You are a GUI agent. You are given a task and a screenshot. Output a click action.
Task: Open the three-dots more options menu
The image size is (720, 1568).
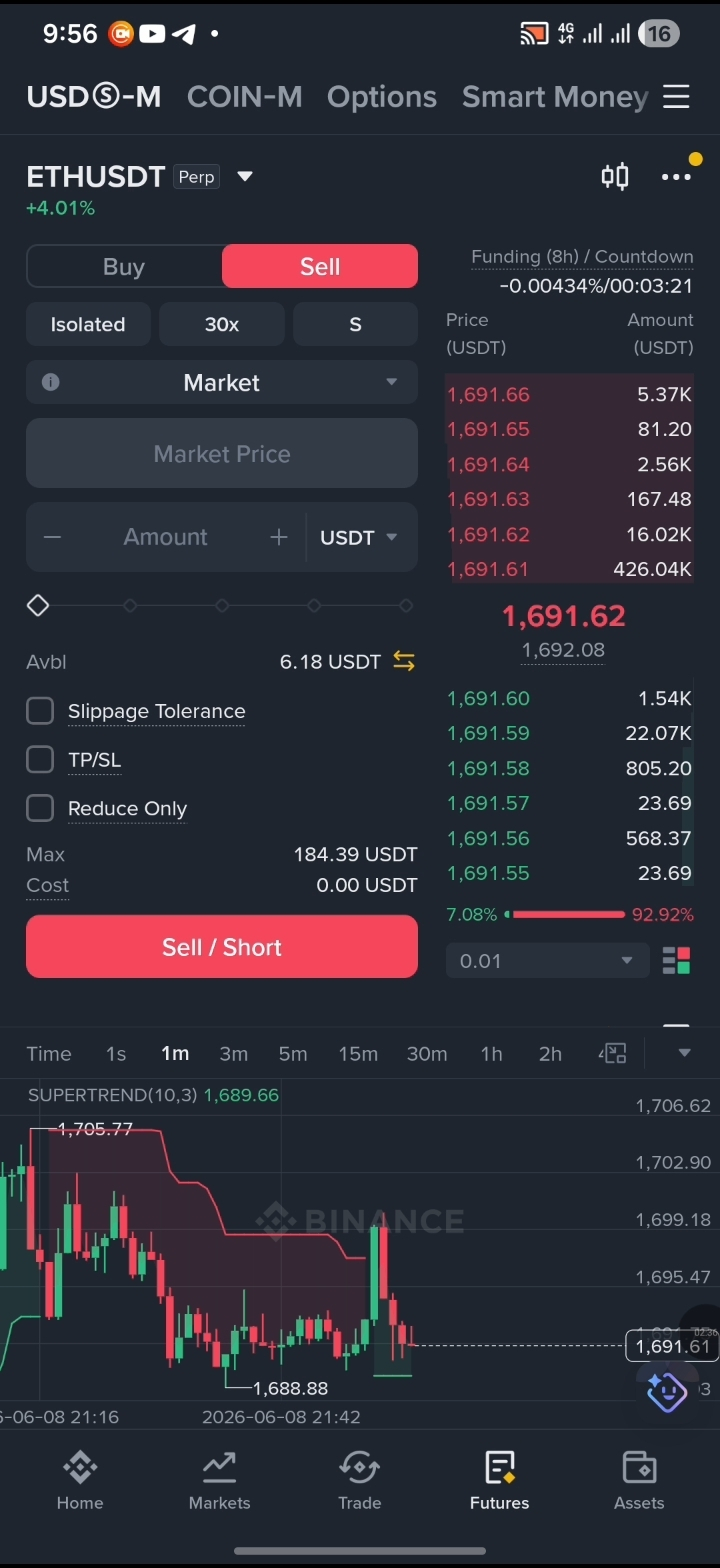coord(676,177)
